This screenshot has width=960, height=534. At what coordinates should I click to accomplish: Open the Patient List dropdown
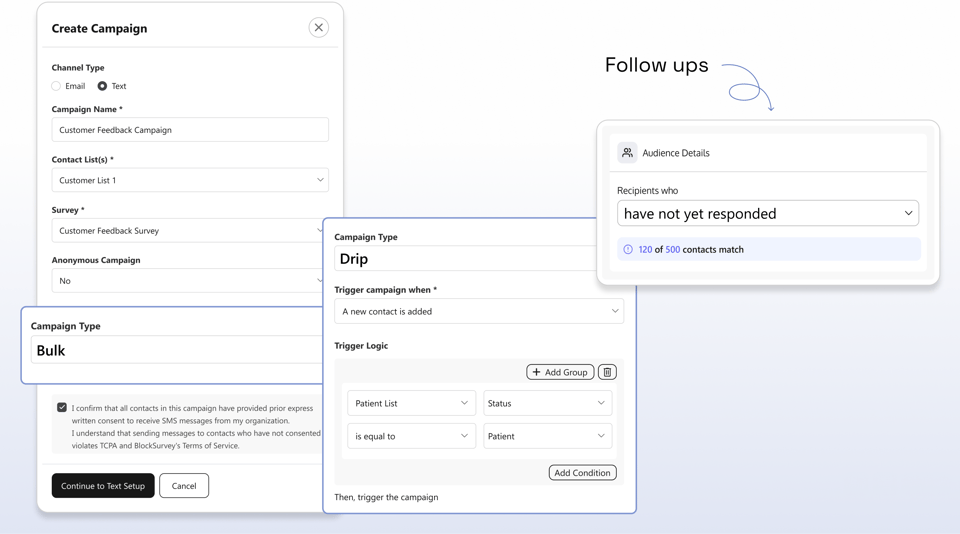(x=411, y=403)
